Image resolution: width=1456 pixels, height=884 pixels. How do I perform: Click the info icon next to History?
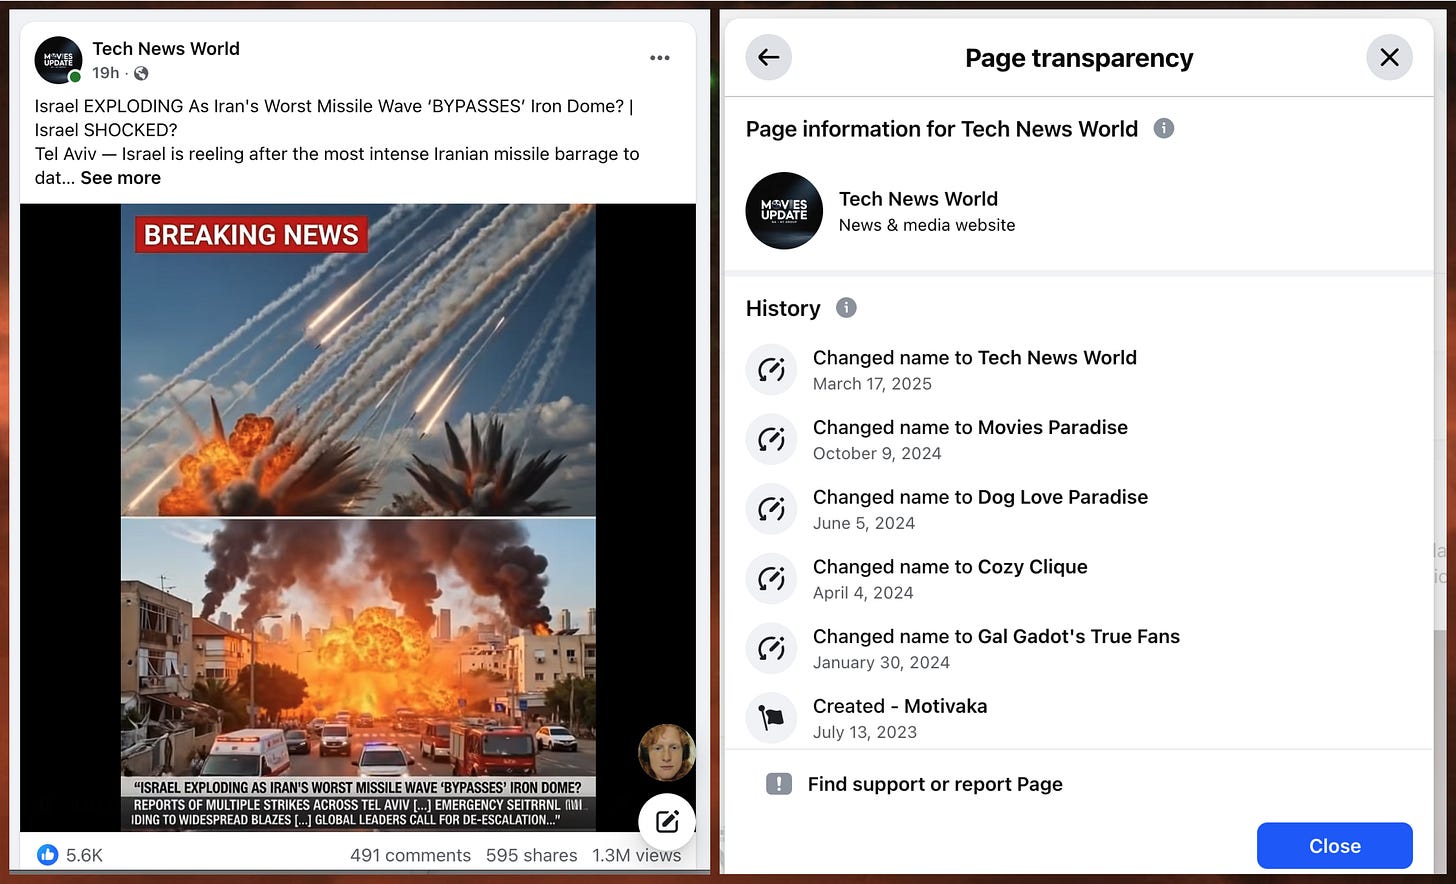click(845, 308)
